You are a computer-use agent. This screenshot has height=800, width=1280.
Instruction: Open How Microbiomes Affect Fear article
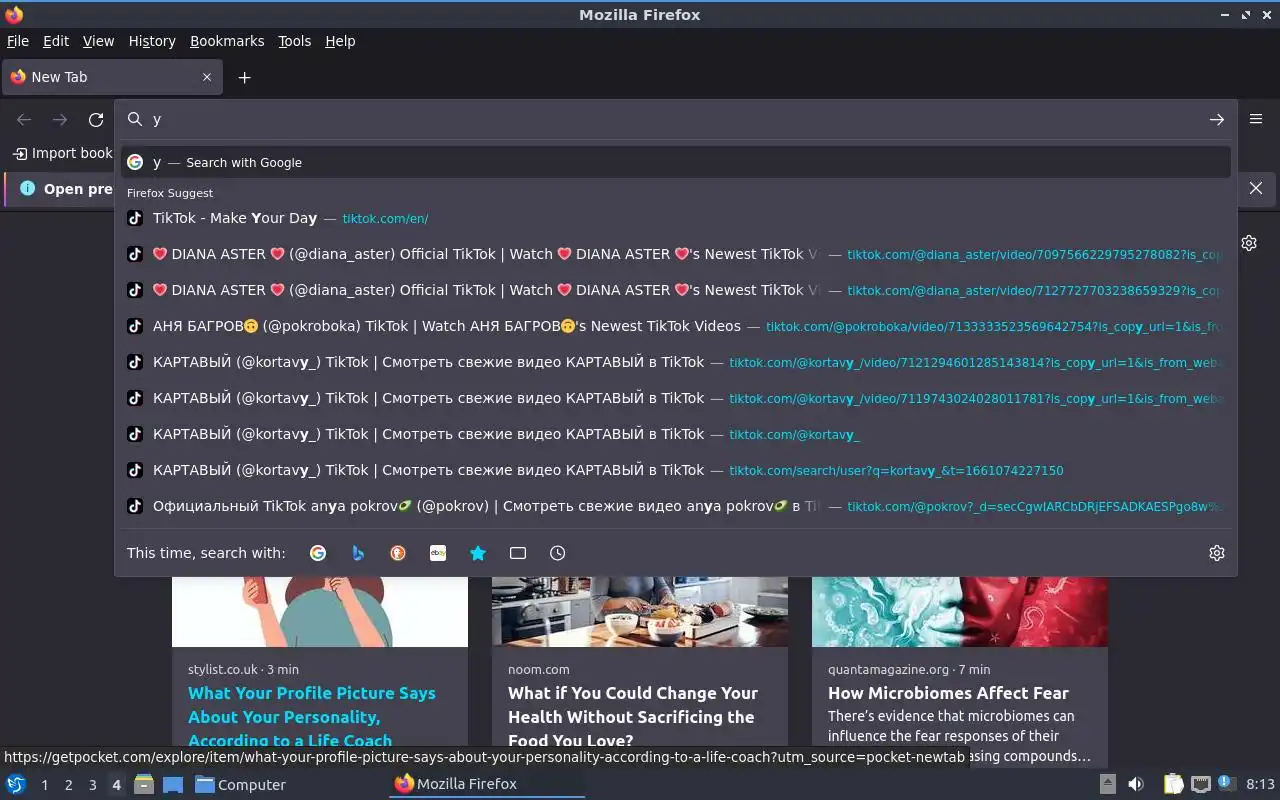948,693
